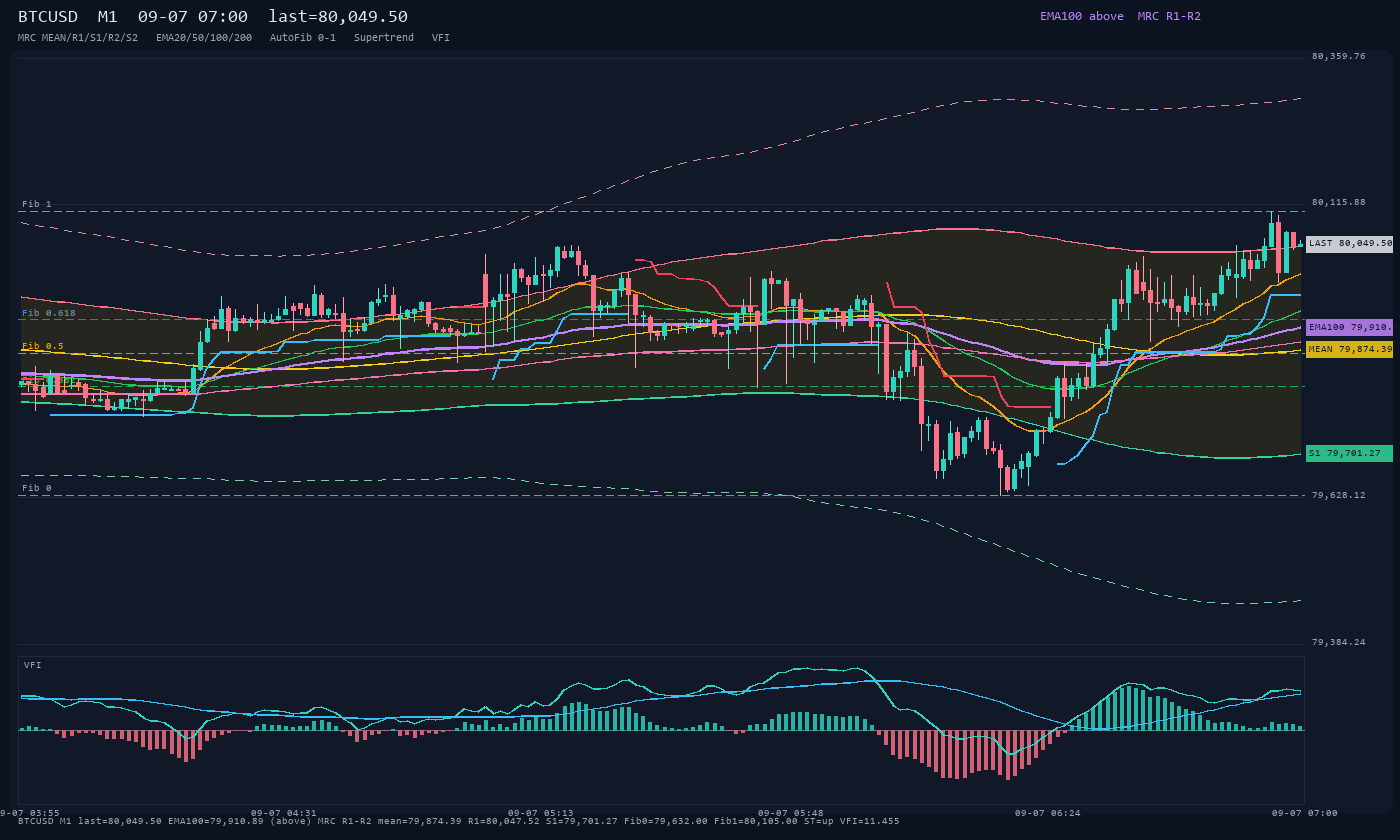The width and height of the screenshot is (1400, 840).
Task: Click the LAST 80,049.50 price tag
Action: pos(1350,243)
